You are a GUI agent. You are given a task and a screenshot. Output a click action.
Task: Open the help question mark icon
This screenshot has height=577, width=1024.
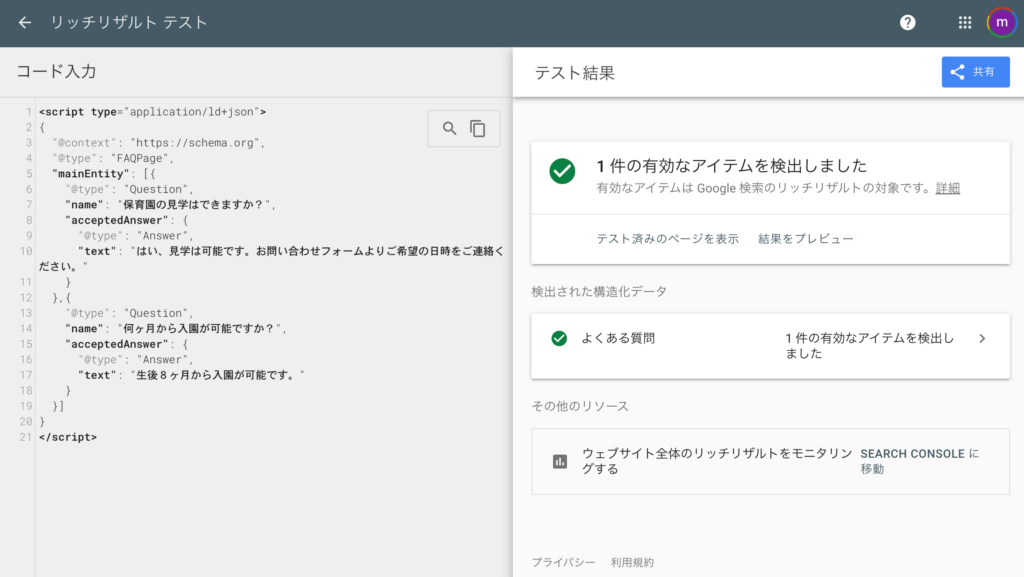[908, 23]
